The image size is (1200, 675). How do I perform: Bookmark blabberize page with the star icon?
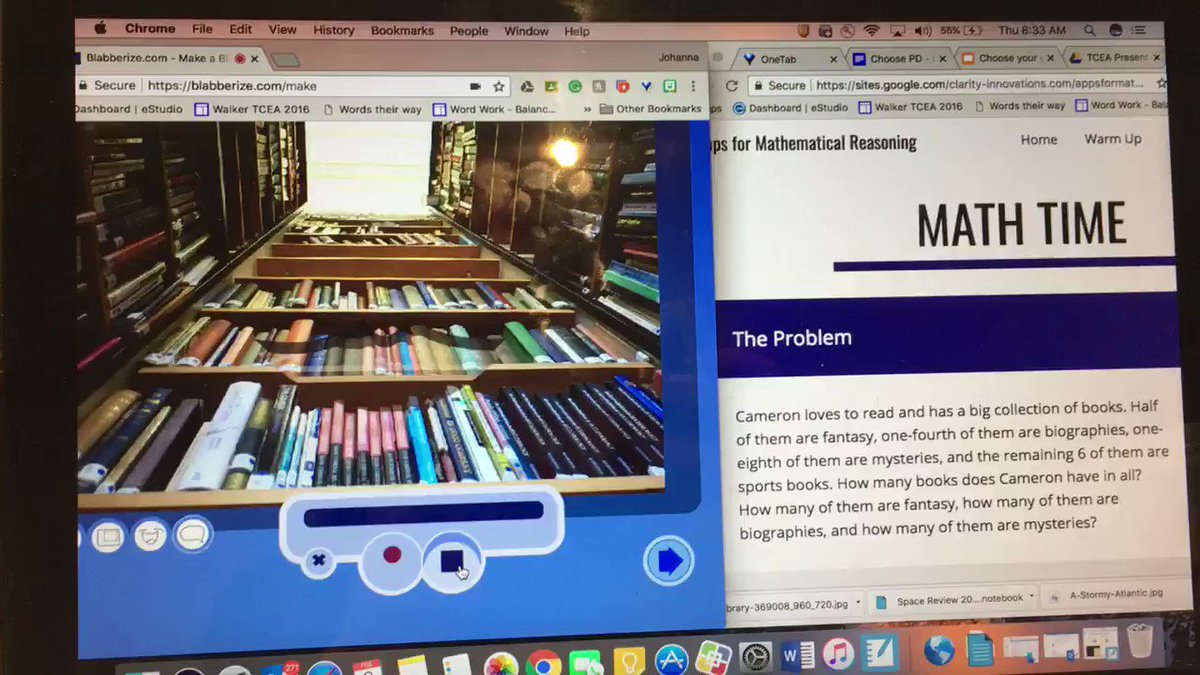[x=499, y=86]
